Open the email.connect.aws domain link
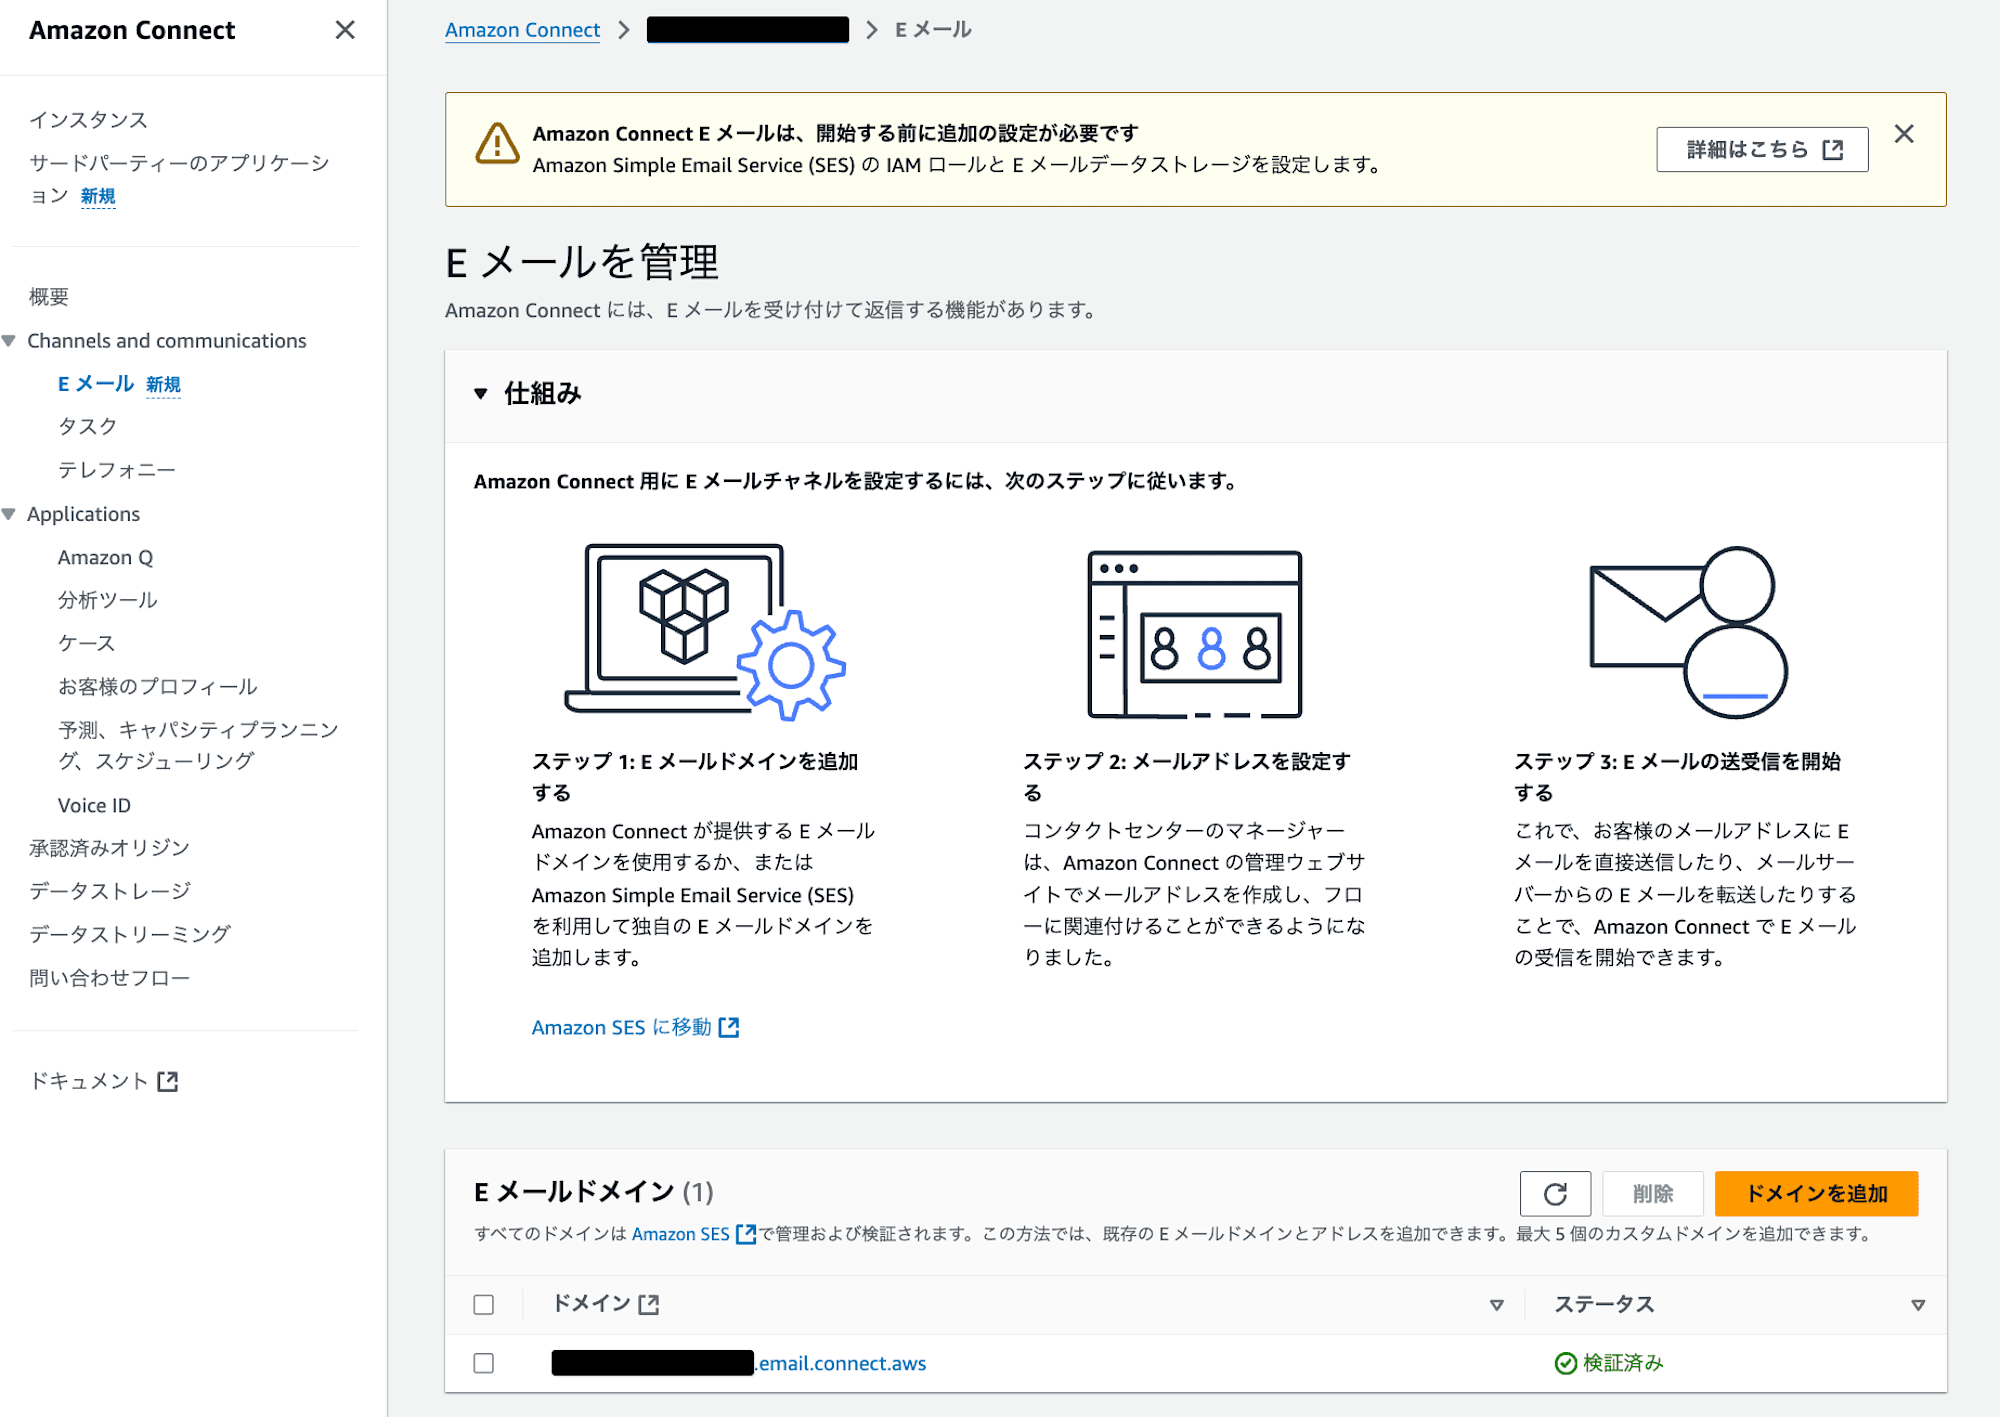The image size is (2000, 1417). click(739, 1363)
